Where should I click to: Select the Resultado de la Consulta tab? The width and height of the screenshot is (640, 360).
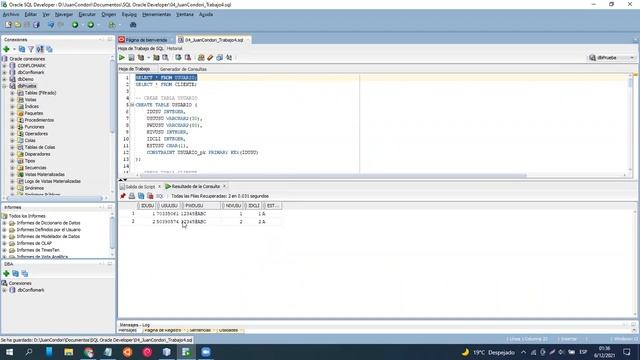(195, 187)
